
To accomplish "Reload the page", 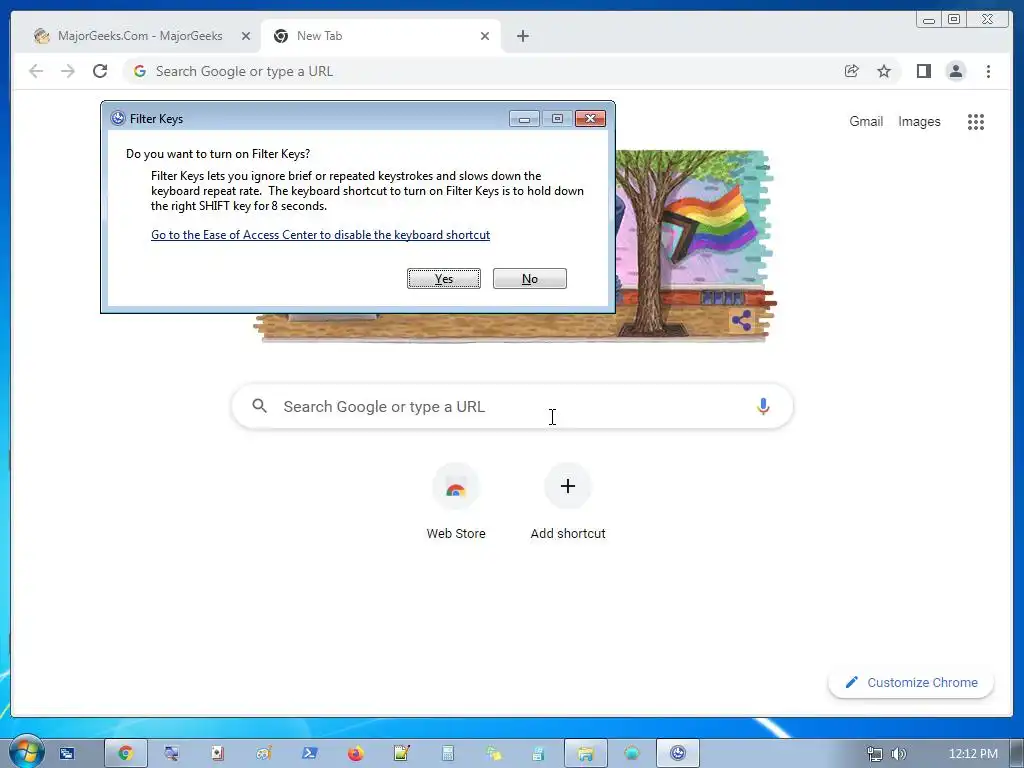I will 100,71.
